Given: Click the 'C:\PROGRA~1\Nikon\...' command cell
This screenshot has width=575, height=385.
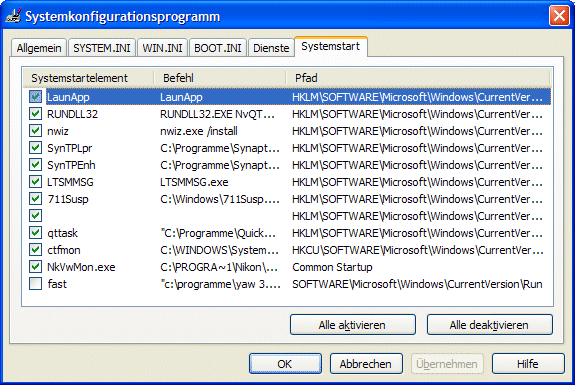Looking at the screenshot, I should [219, 267].
